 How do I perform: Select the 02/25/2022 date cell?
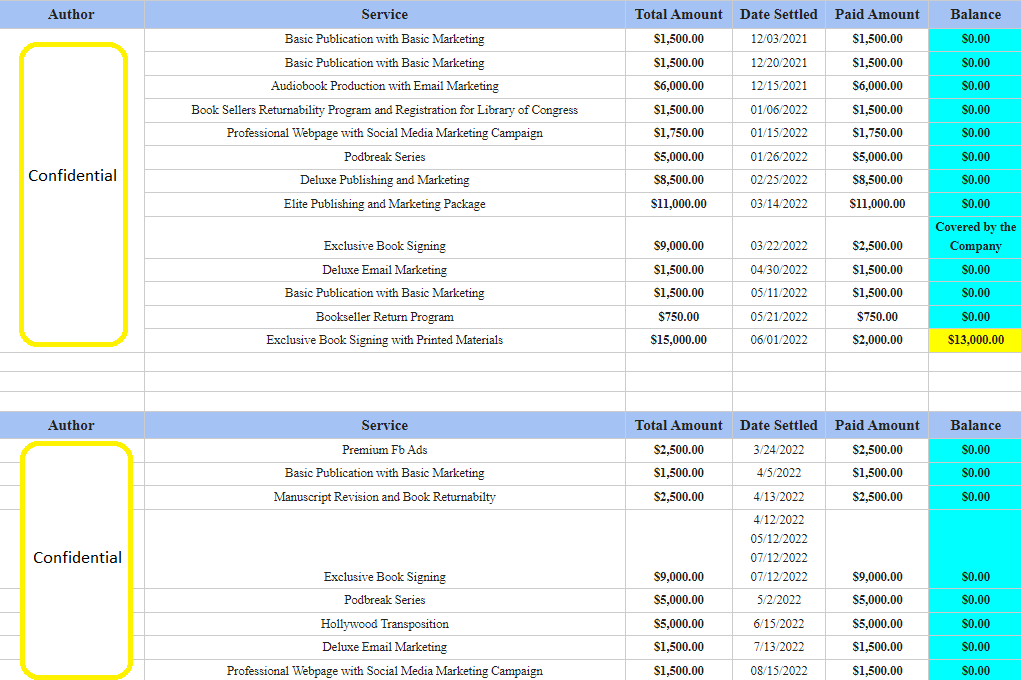click(x=779, y=180)
